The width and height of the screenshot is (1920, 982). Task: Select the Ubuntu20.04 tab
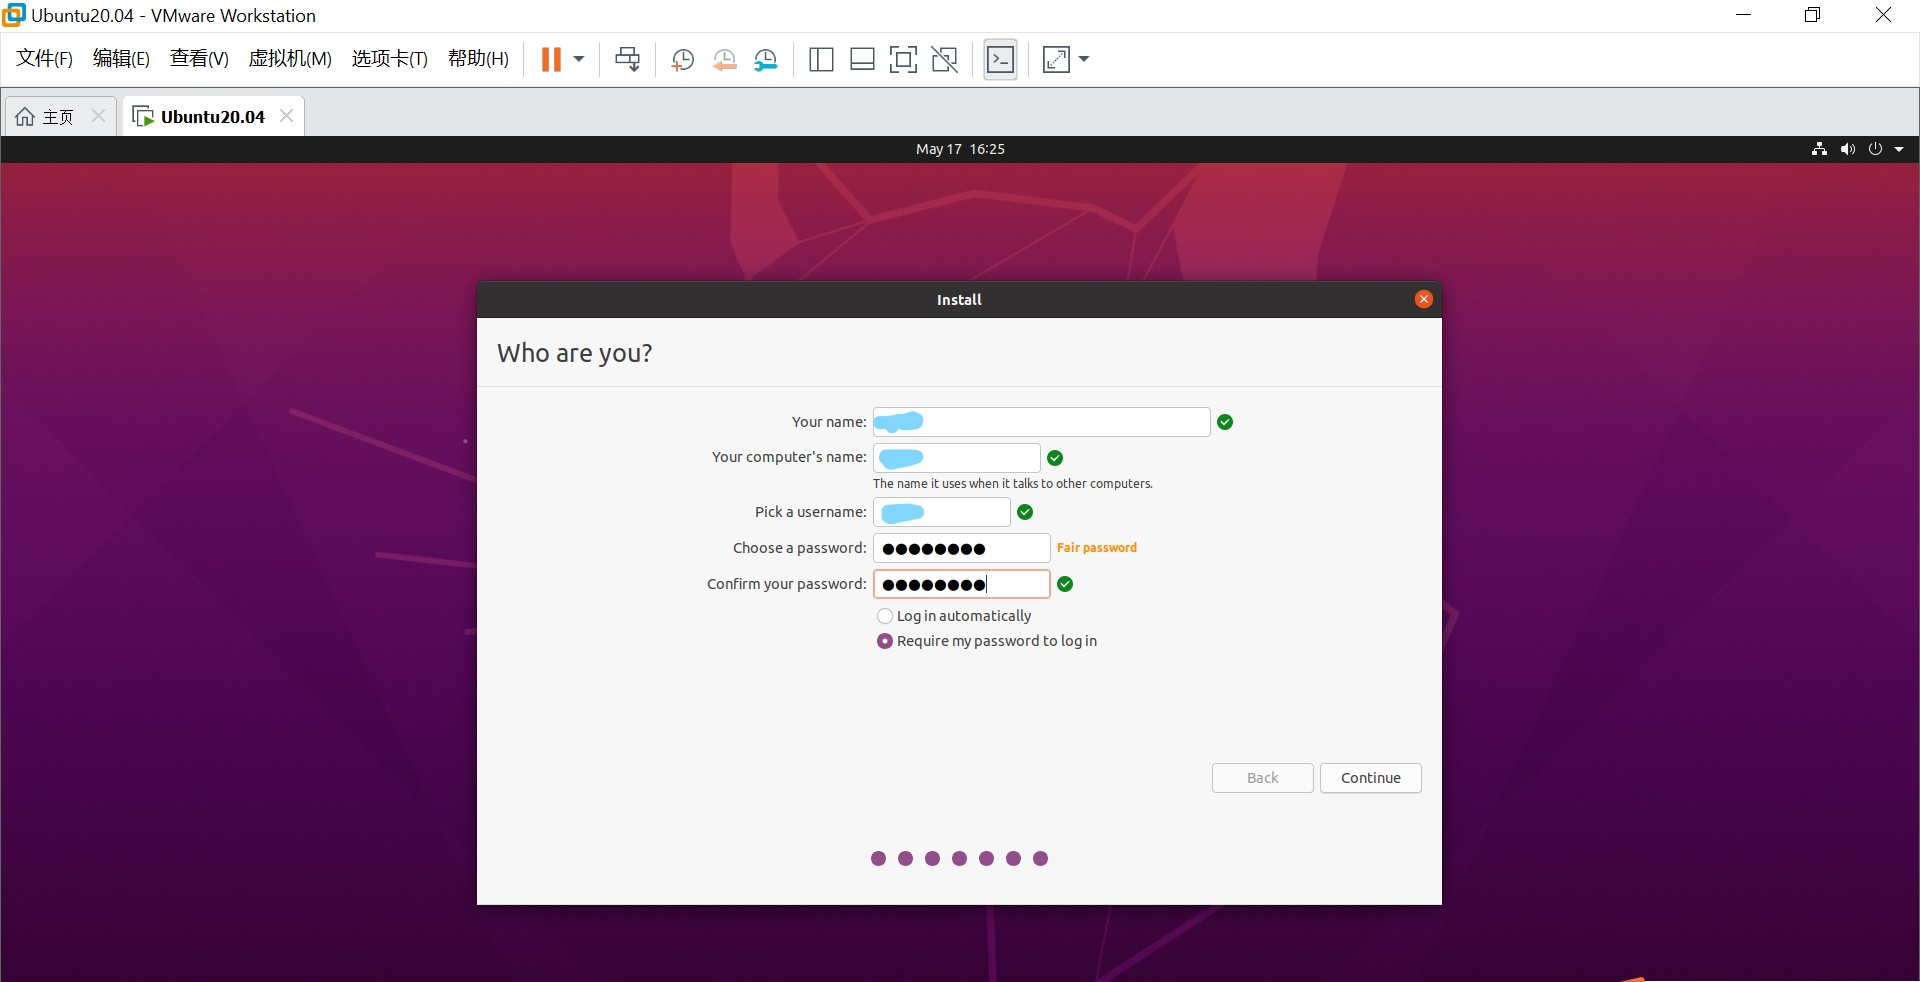pos(212,117)
